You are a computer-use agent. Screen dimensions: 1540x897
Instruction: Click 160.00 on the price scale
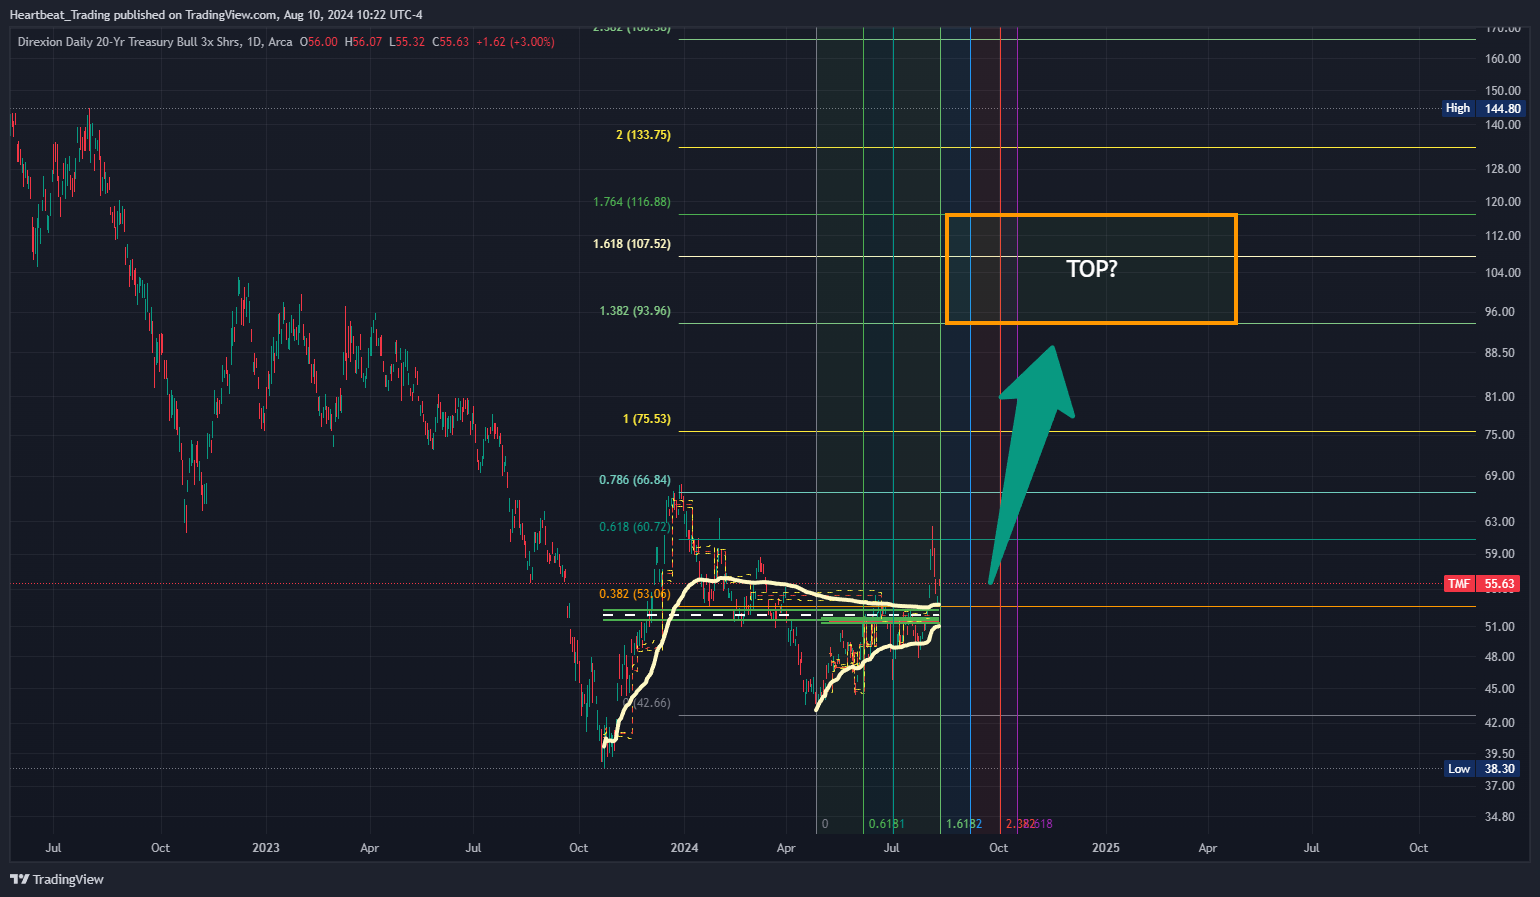click(x=1503, y=59)
